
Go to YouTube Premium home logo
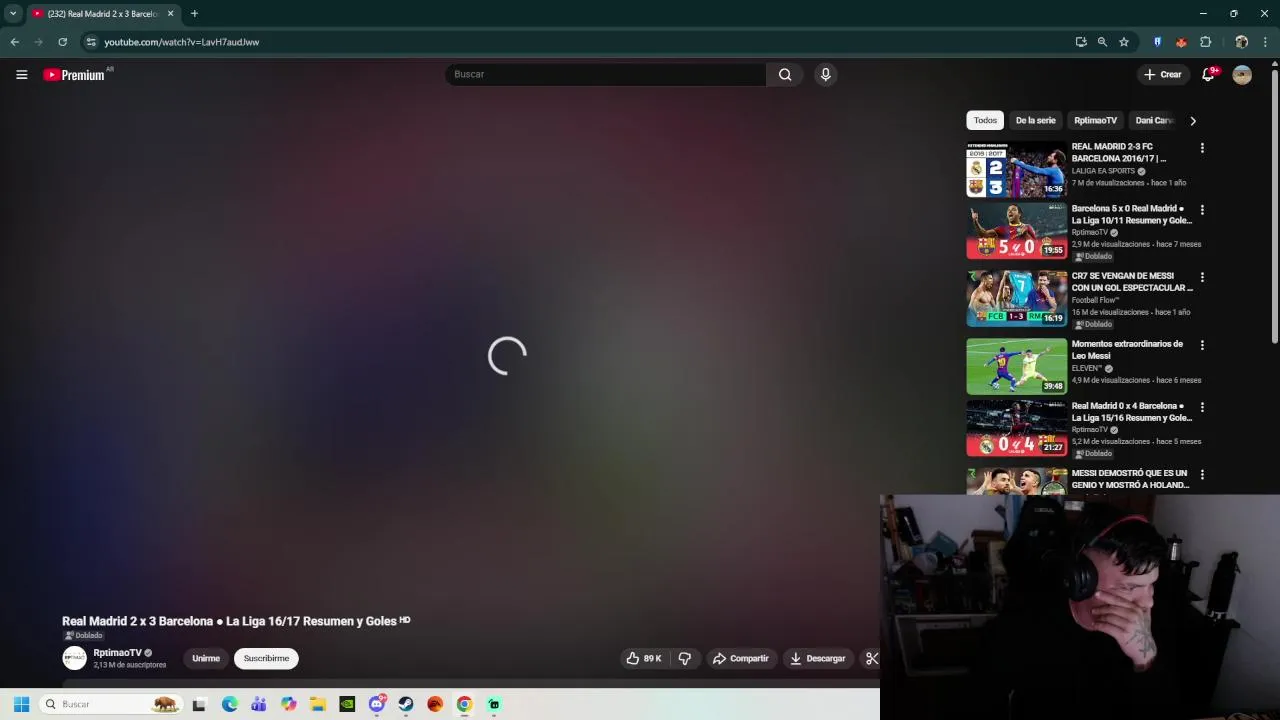(x=74, y=75)
